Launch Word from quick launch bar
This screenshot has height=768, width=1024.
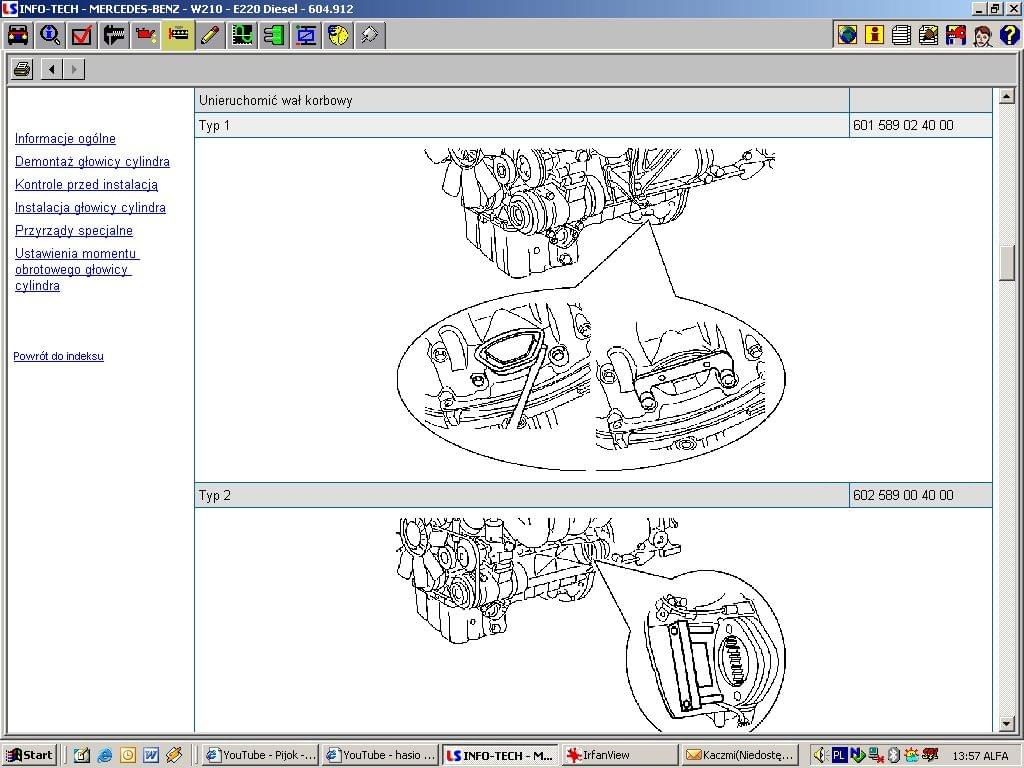click(151, 756)
